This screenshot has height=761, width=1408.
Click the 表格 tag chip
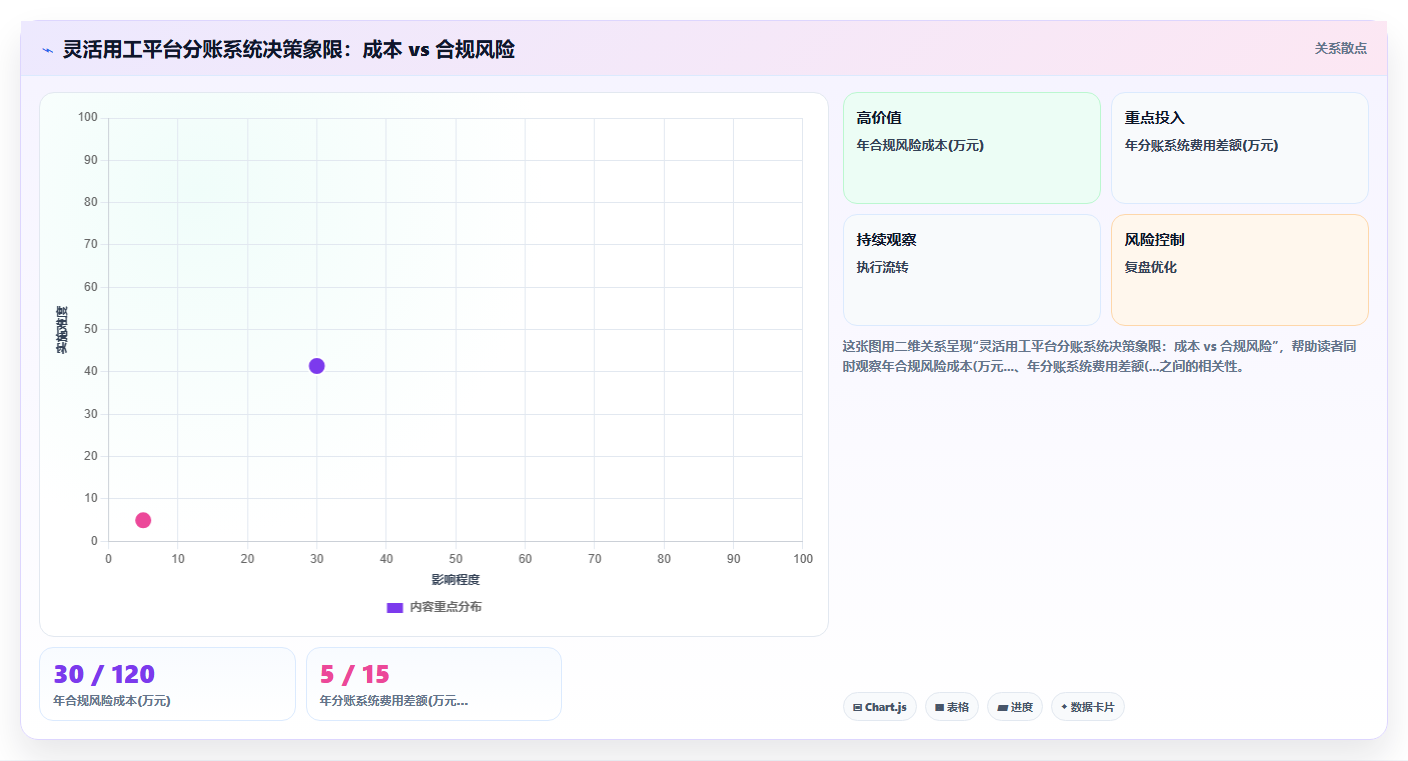click(x=952, y=707)
